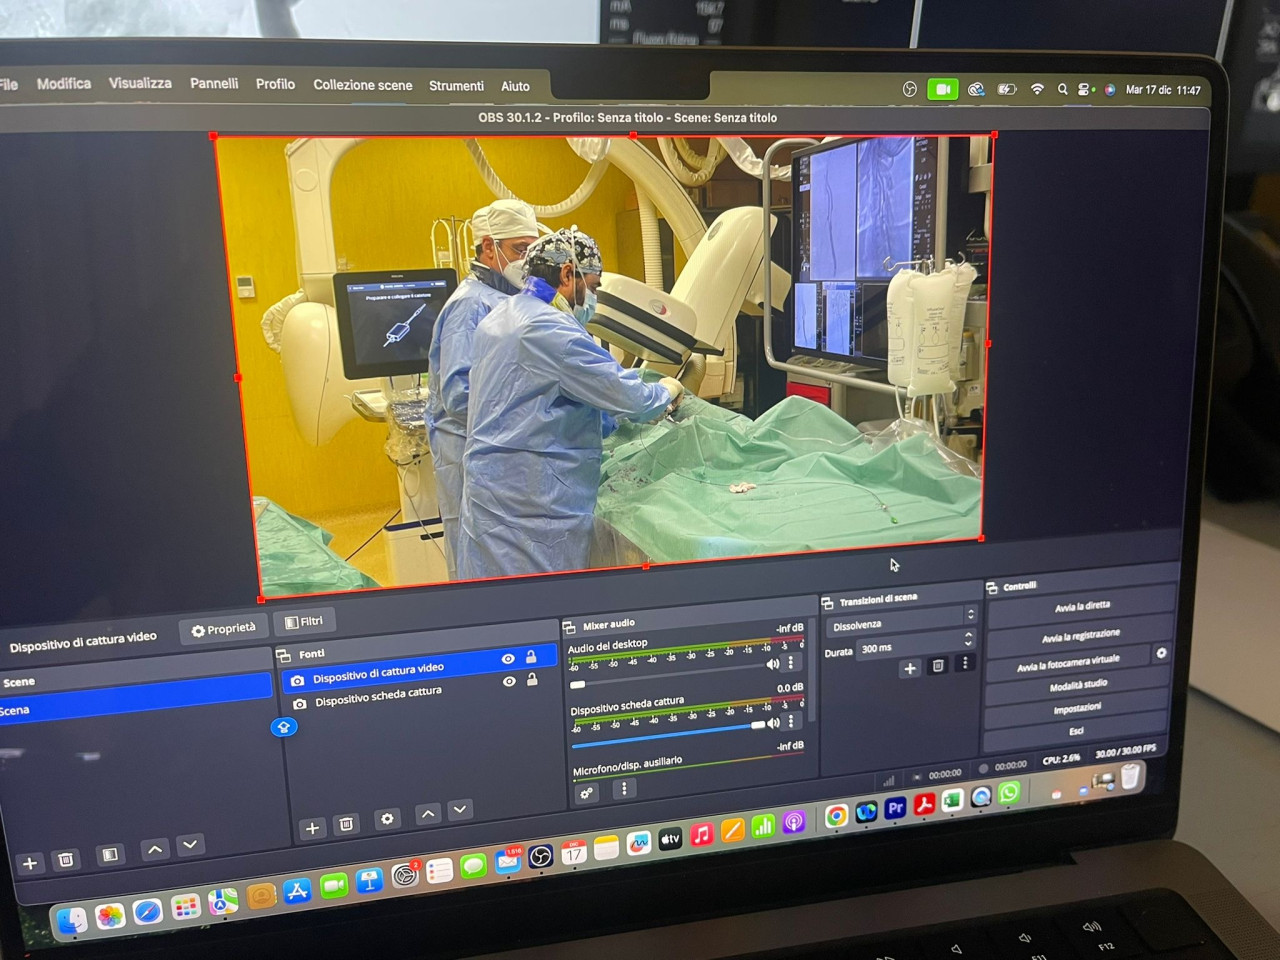Screen dimensions: 1280x960
Task: Open Impostazioni in Controlli
Action: pos(1077,708)
